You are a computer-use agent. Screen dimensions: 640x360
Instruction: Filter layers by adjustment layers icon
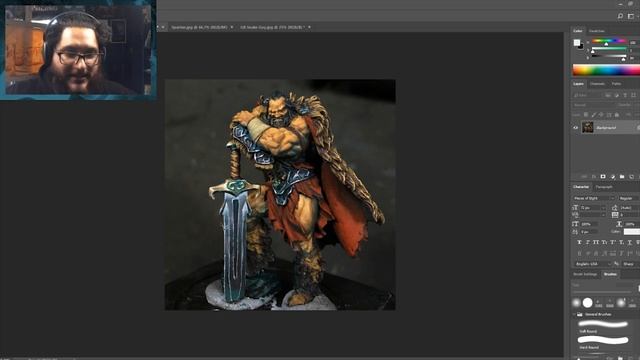click(616, 95)
